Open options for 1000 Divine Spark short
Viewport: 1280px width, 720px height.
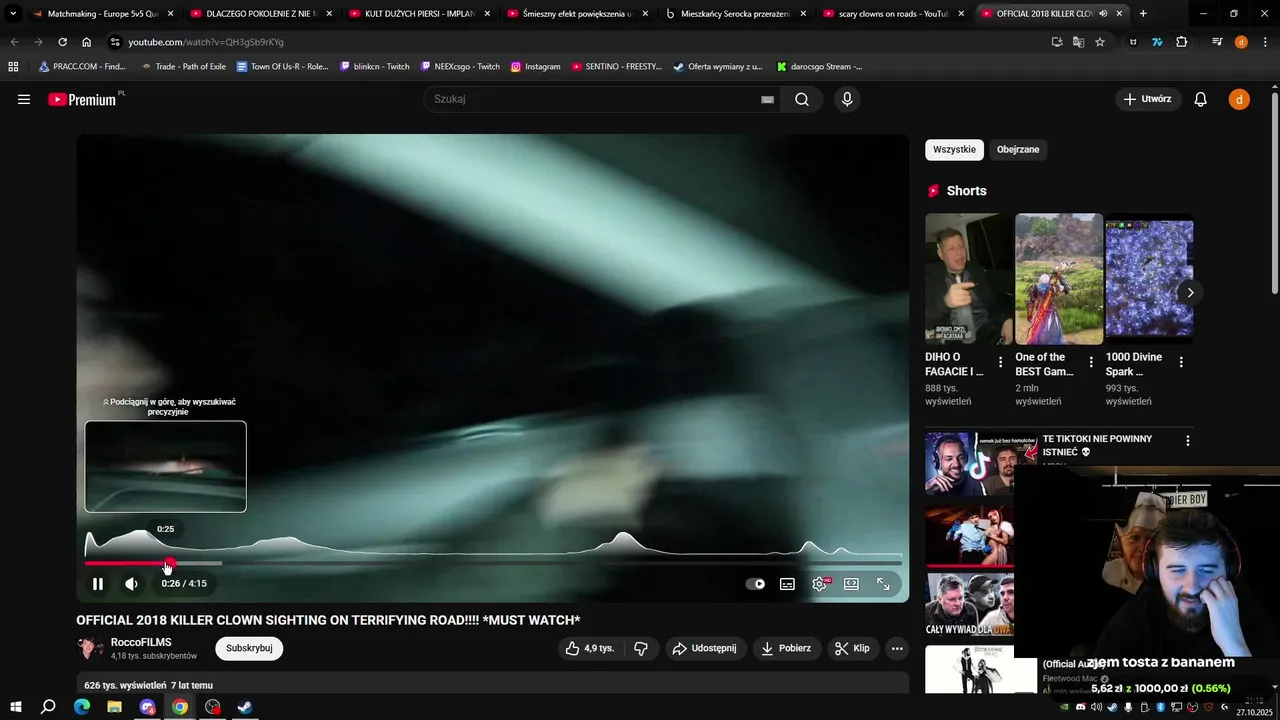click(x=1181, y=362)
